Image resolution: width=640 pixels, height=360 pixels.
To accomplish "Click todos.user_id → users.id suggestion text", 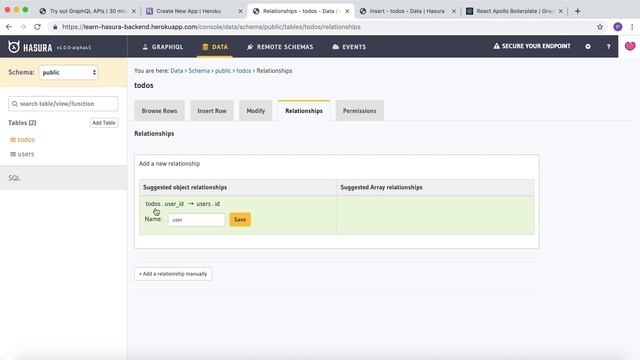I will (x=182, y=204).
